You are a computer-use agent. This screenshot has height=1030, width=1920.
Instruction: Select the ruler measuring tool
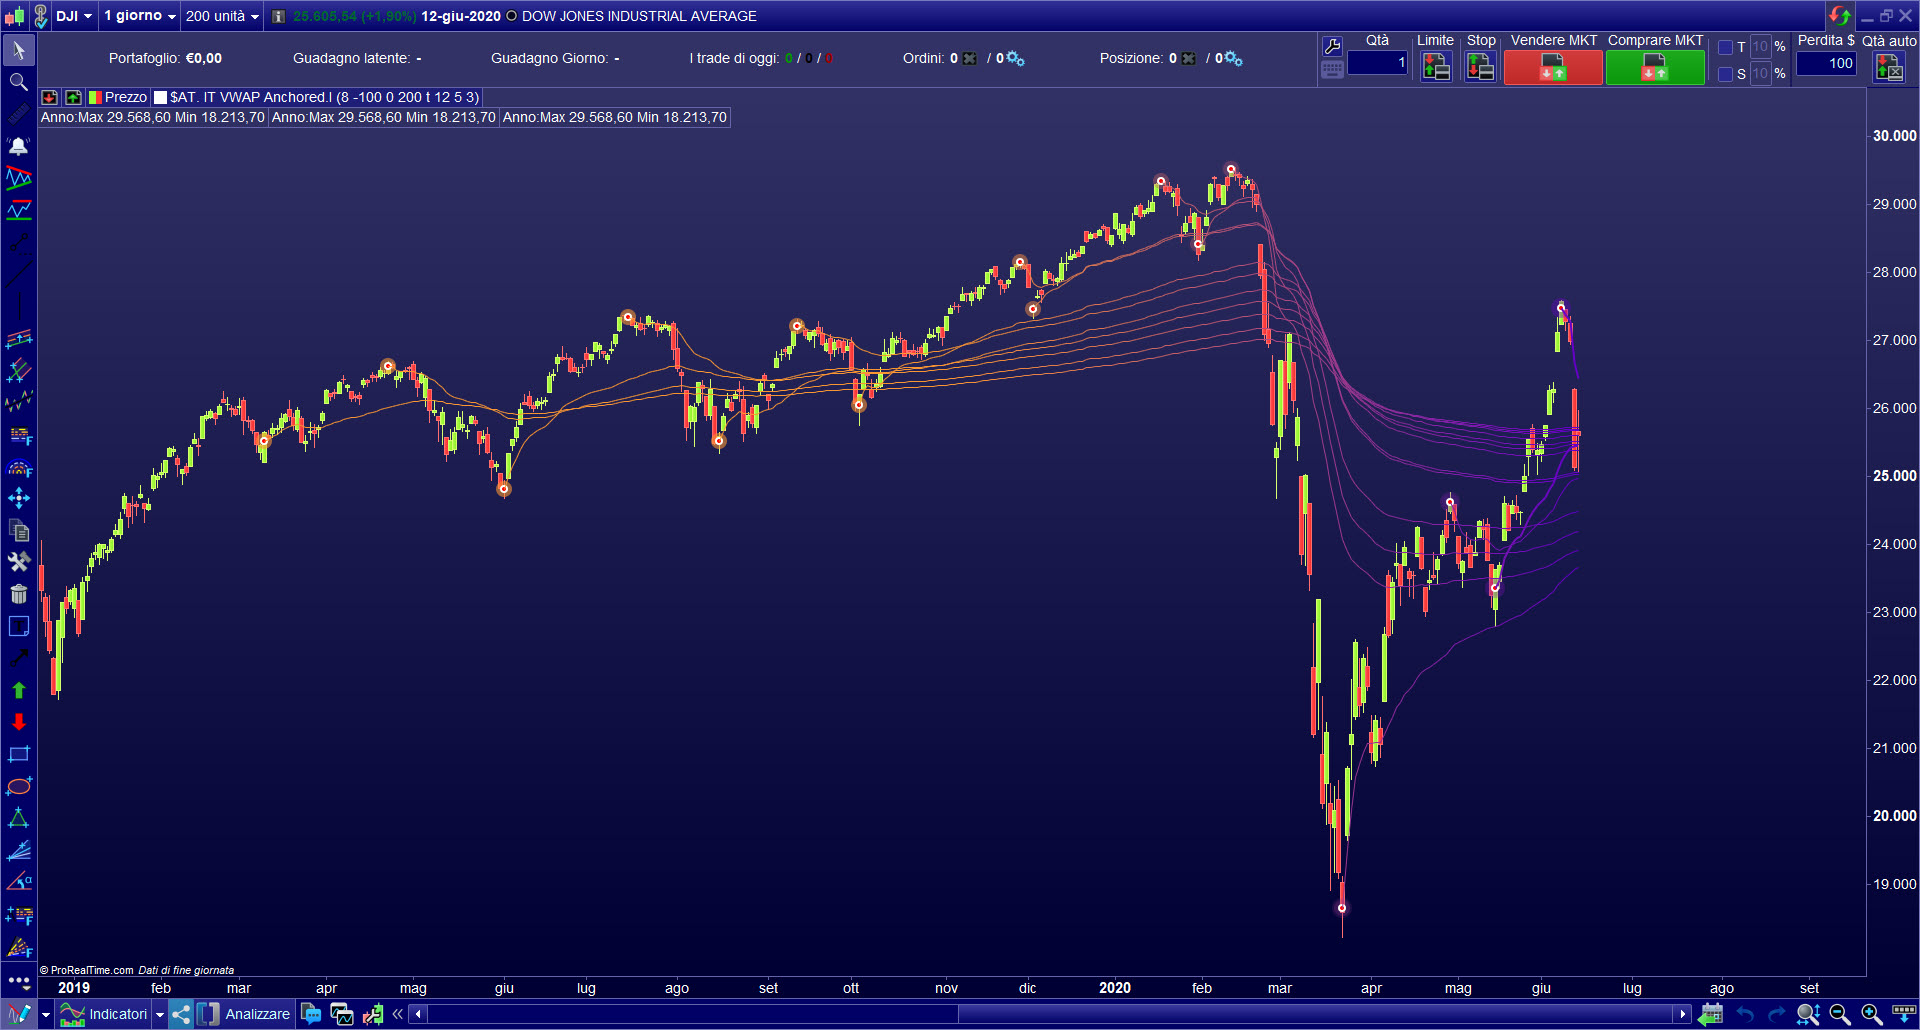click(19, 114)
